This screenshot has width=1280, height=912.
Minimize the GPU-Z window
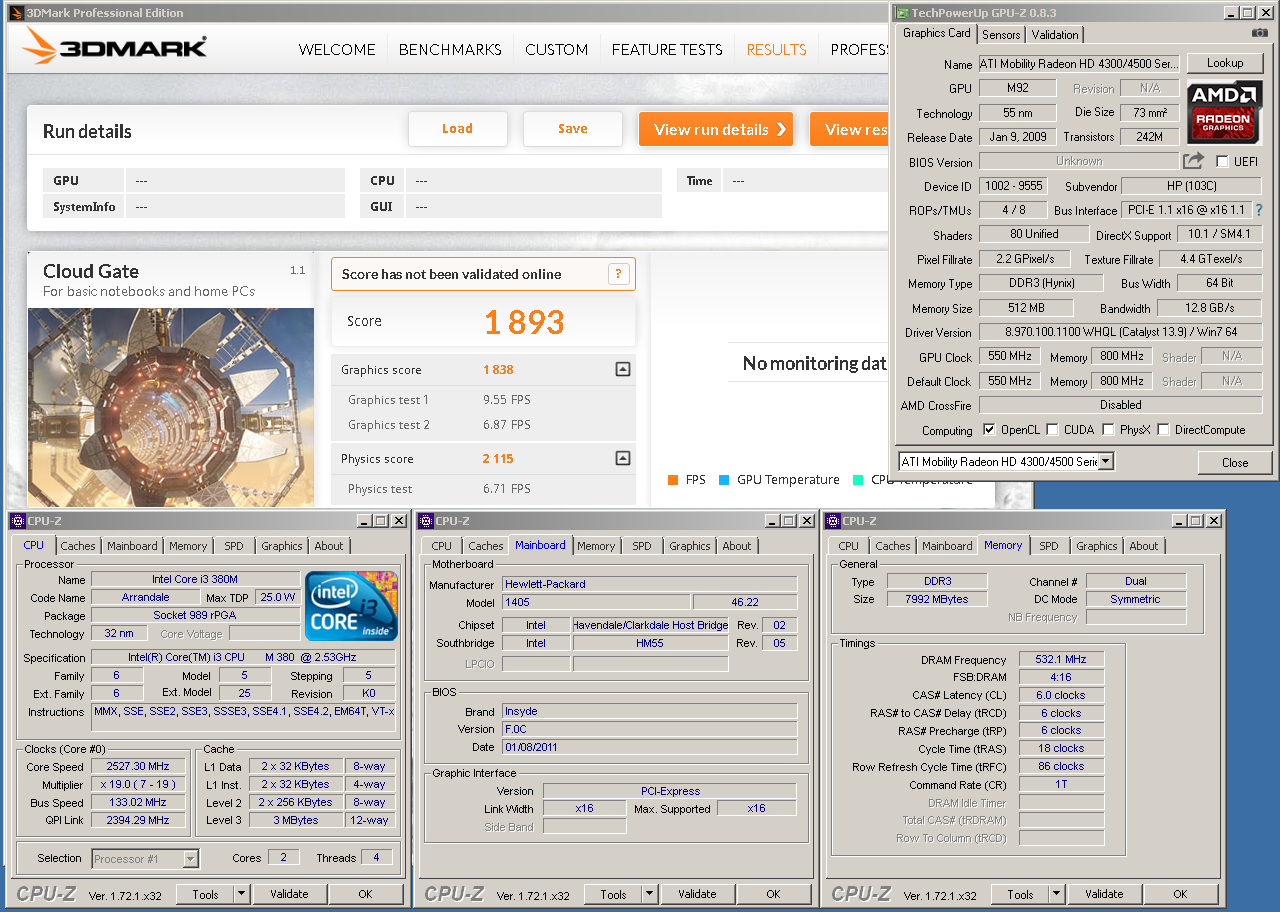(x=1232, y=13)
